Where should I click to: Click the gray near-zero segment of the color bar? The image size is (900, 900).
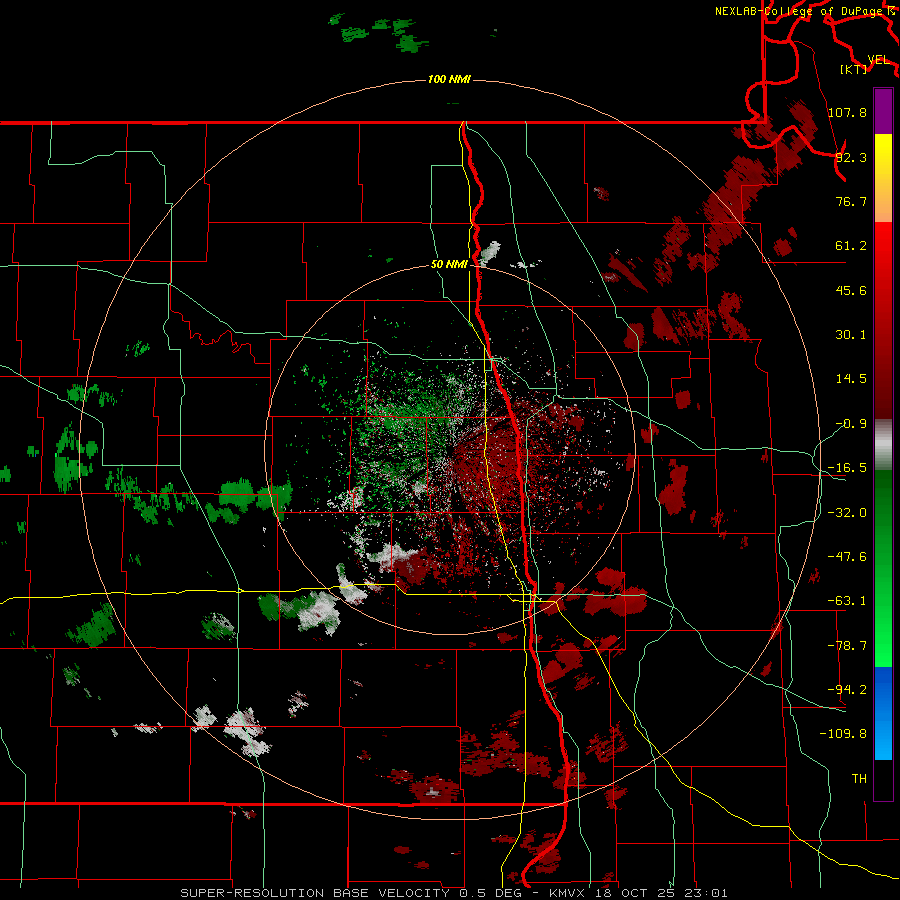pyautogui.click(x=883, y=444)
